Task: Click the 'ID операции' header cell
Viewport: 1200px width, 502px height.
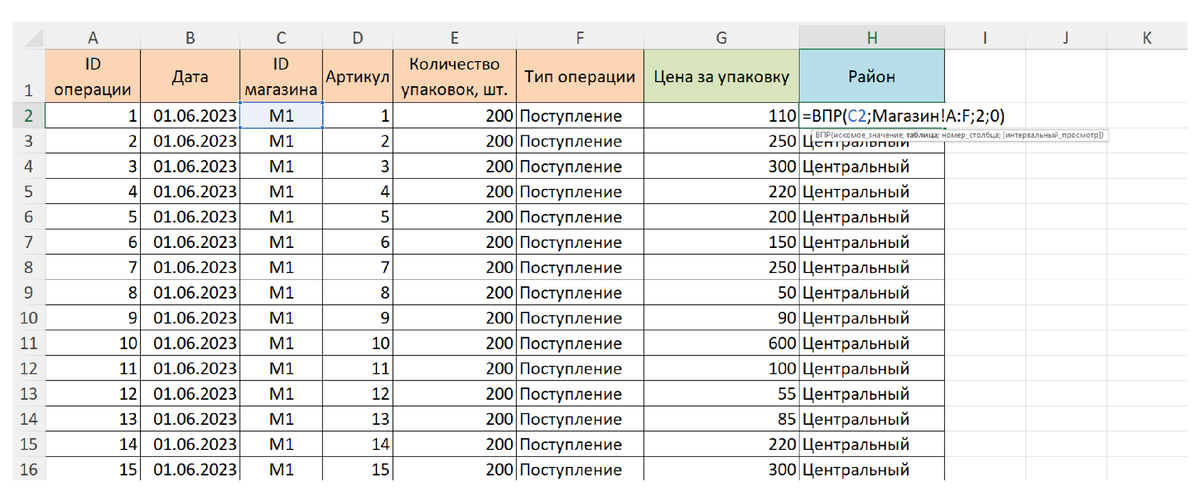Action: tap(93, 76)
